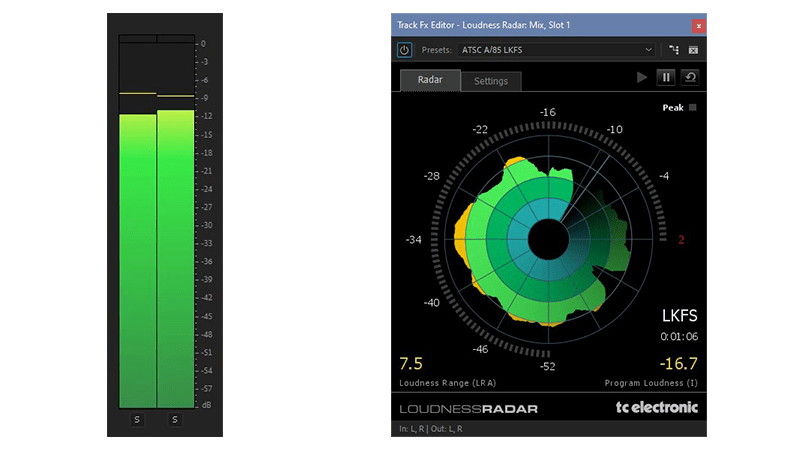Image resolution: width=800 pixels, height=450 pixels.
Task: Click the LOUDNESSRADAR logo text
Action: pos(468,409)
